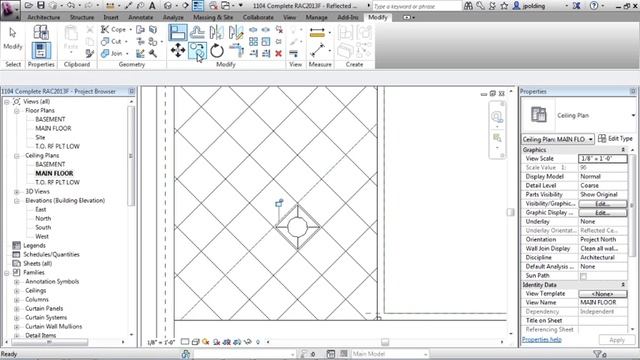This screenshot has width=640, height=360.
Task: Click the Open folder icon in quick access toolbar
Action: click(29, 6)
